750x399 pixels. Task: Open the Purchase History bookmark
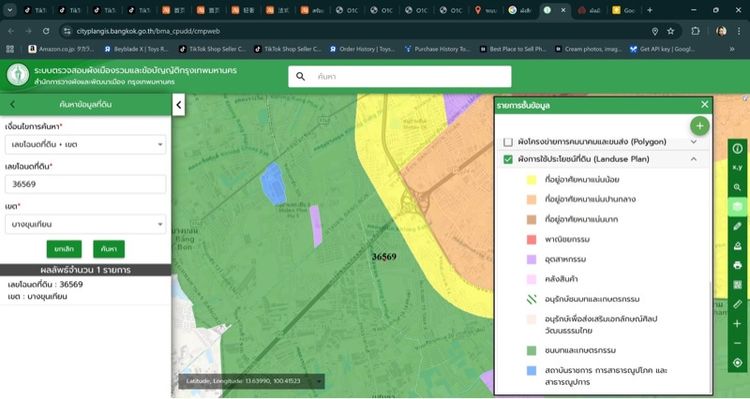tap(437, 49)
